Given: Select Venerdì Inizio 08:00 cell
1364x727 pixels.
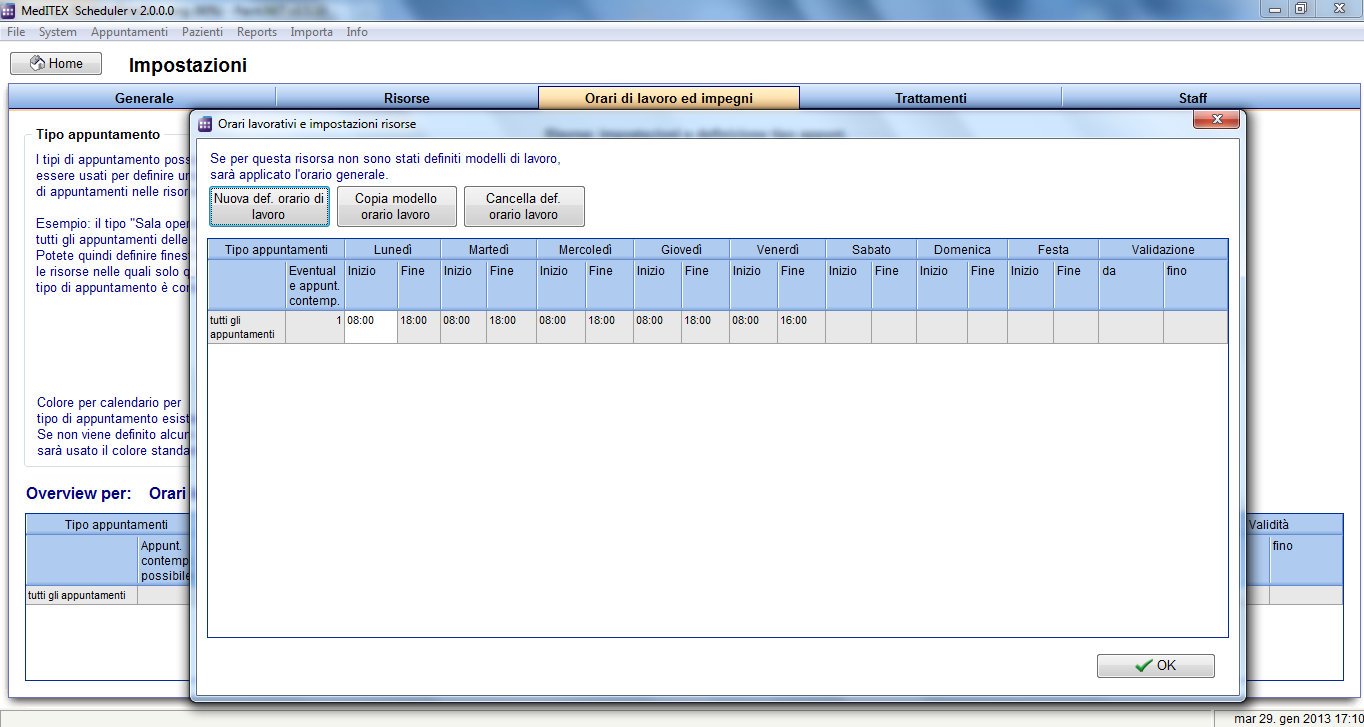Looking at the screenshot, I should [754, 327].
